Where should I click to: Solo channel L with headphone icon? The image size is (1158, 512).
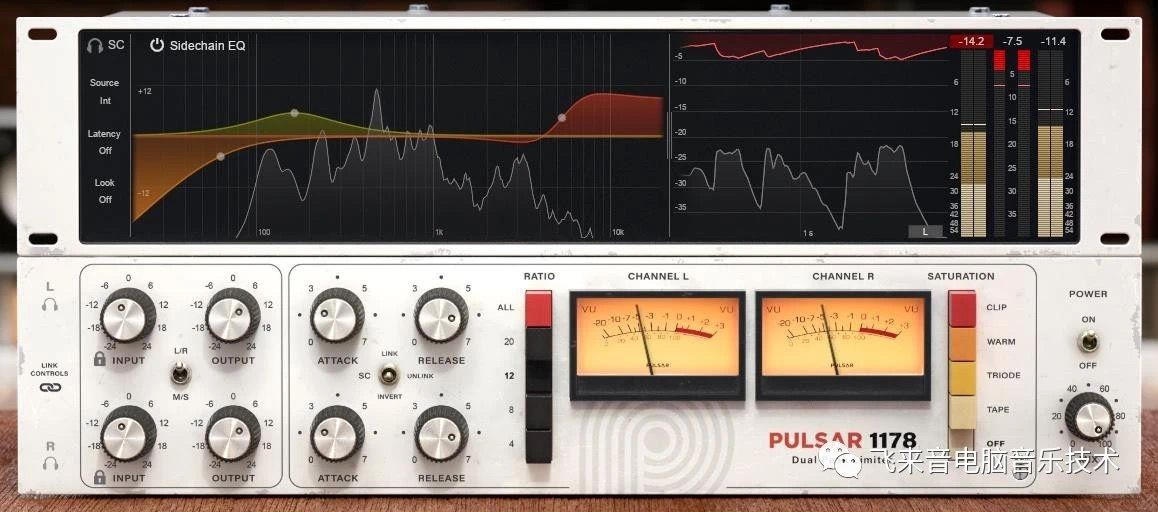coord(50,303)
